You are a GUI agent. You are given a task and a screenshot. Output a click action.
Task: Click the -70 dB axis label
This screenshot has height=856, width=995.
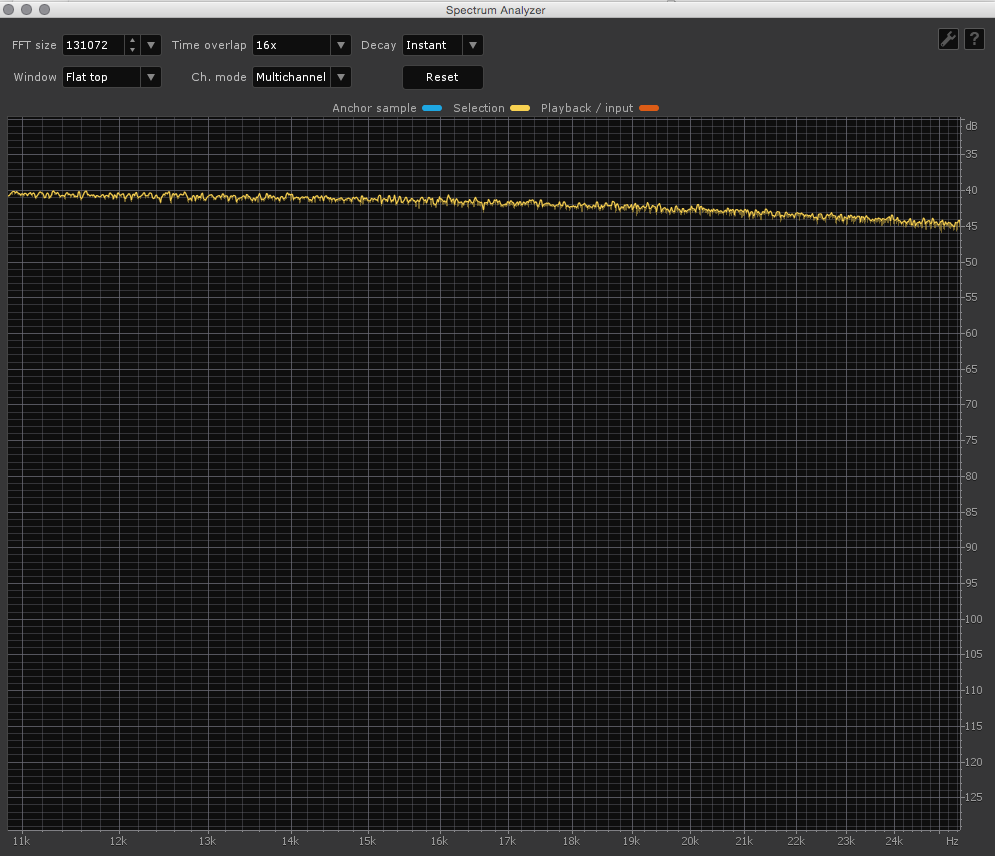(x=970, y=404)
